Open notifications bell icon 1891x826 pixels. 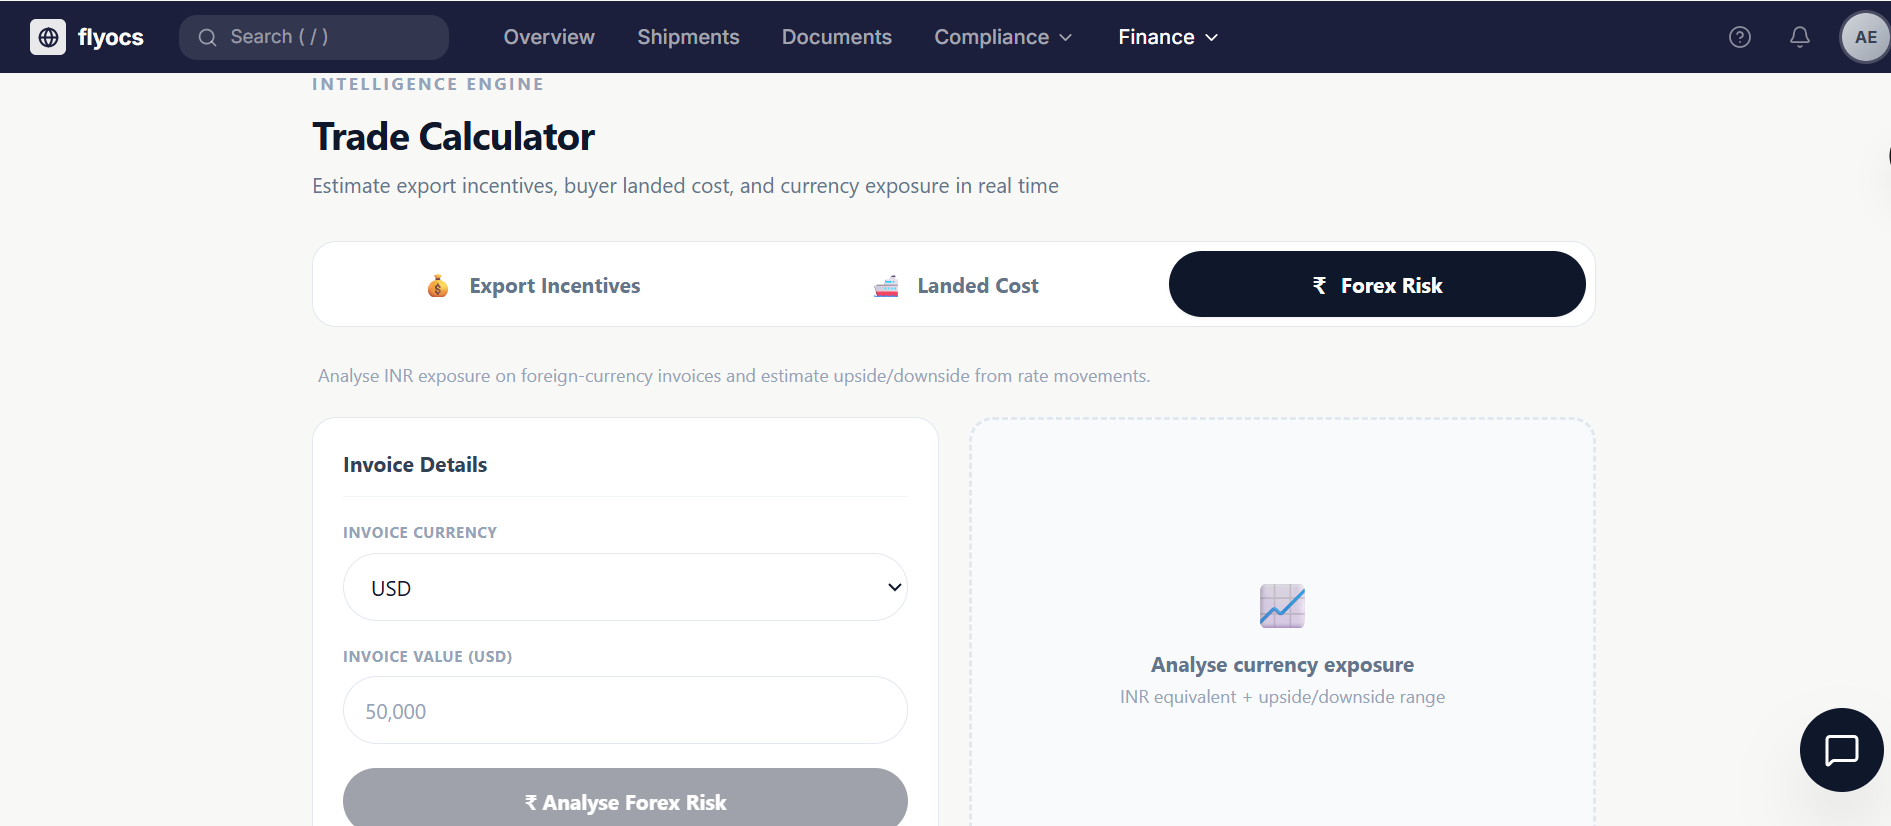click(1799, 37)
